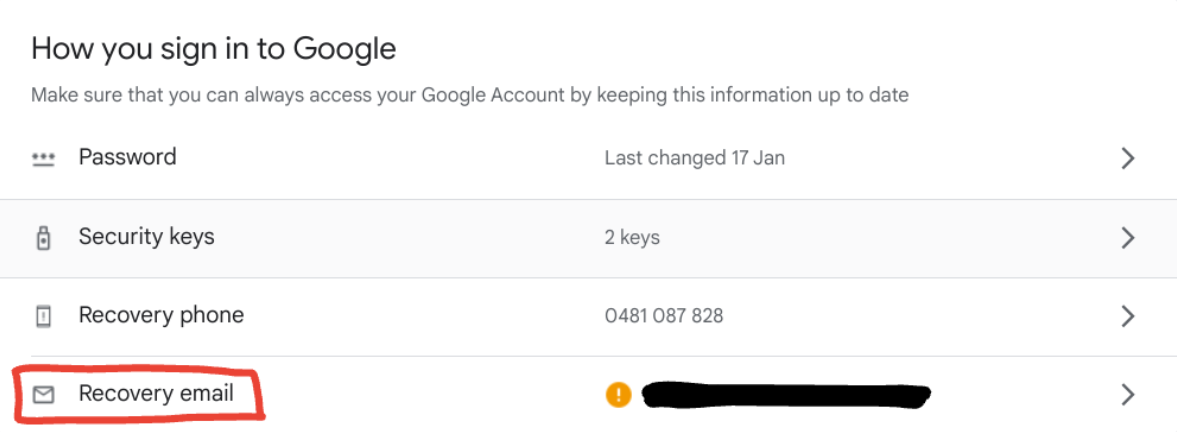Click the 'Make sure that you can always access' description
1177x432 pixels.
470,96
